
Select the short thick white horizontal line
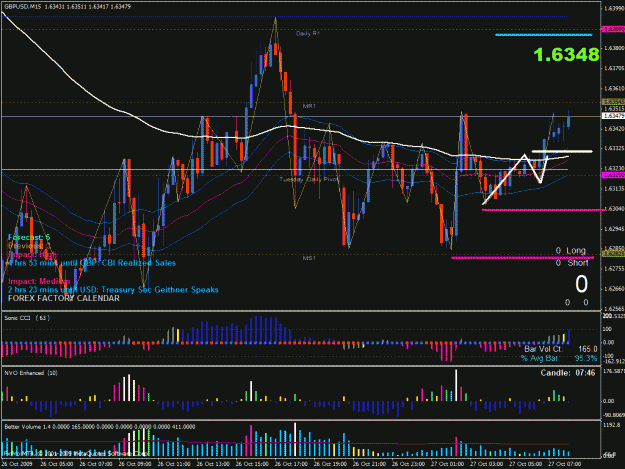[x=562, y=151]
